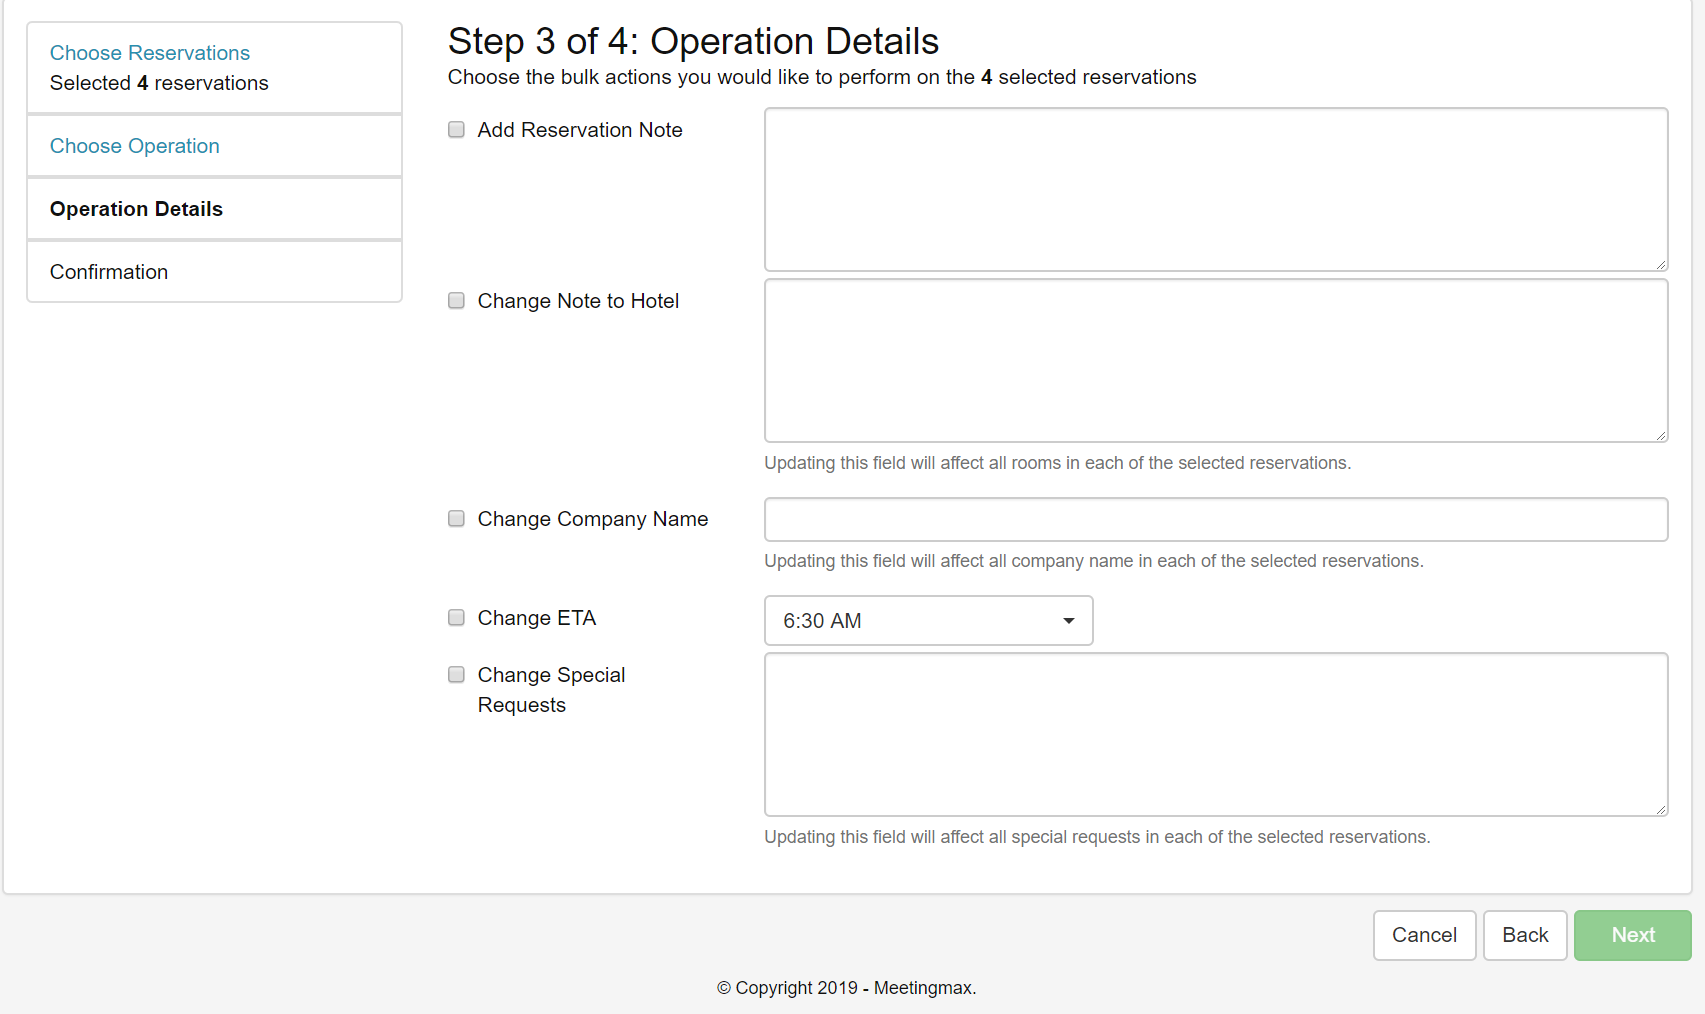Image resolution: width=1705 pixels, height=1014 pixels.
Task: Enable Change Special Requests checkbox
Action: [456, 675]
